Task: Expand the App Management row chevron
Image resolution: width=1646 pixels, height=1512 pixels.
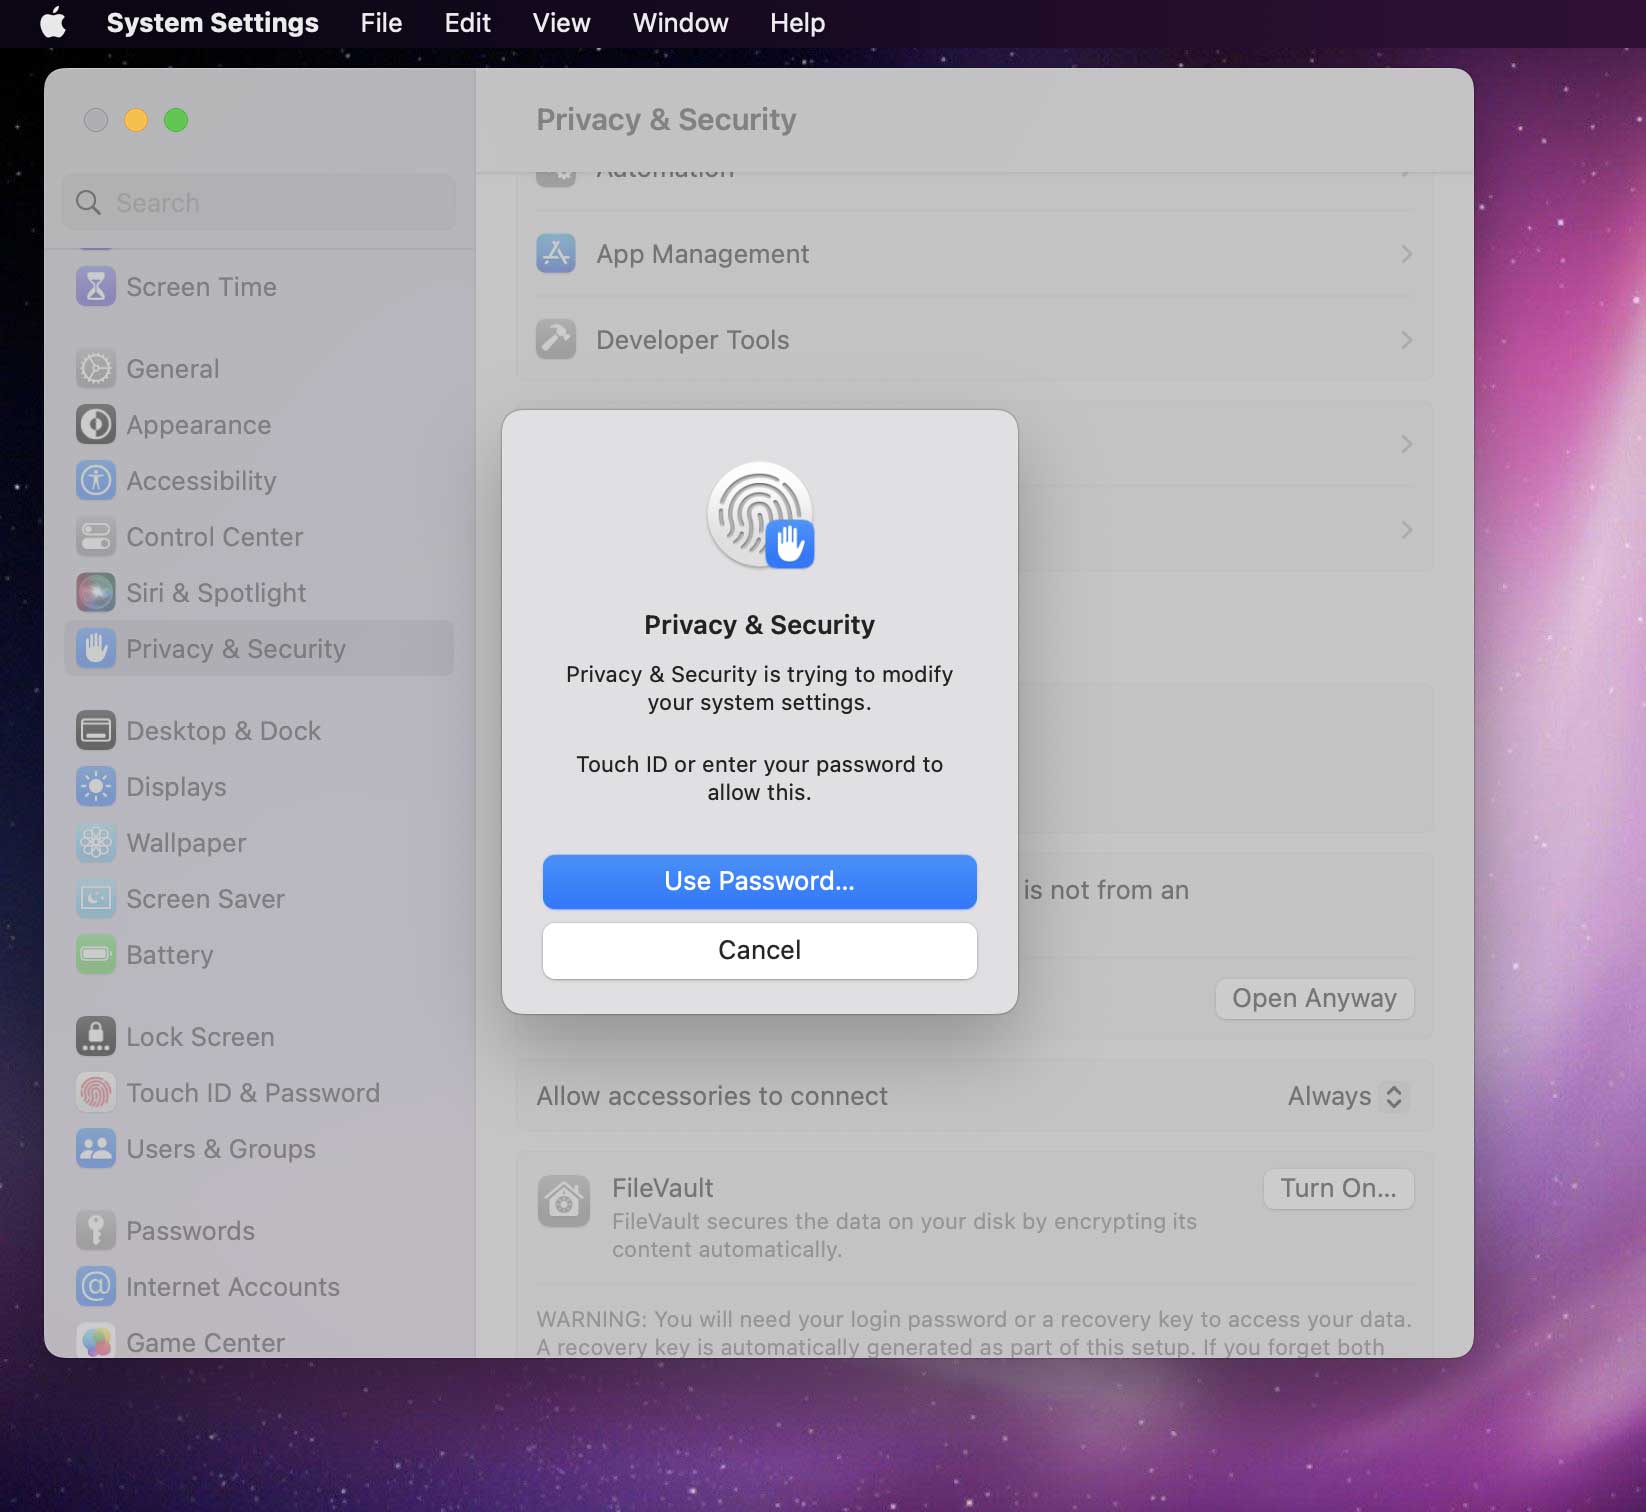Action: tap(1406, 254)
